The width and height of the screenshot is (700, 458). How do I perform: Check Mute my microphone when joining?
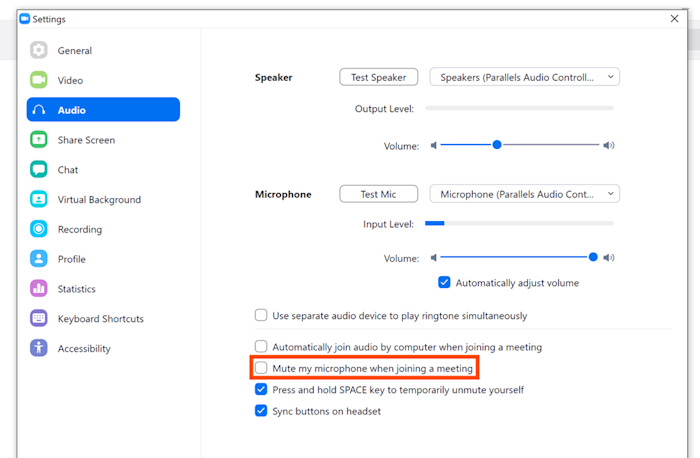tap(261, 368)
